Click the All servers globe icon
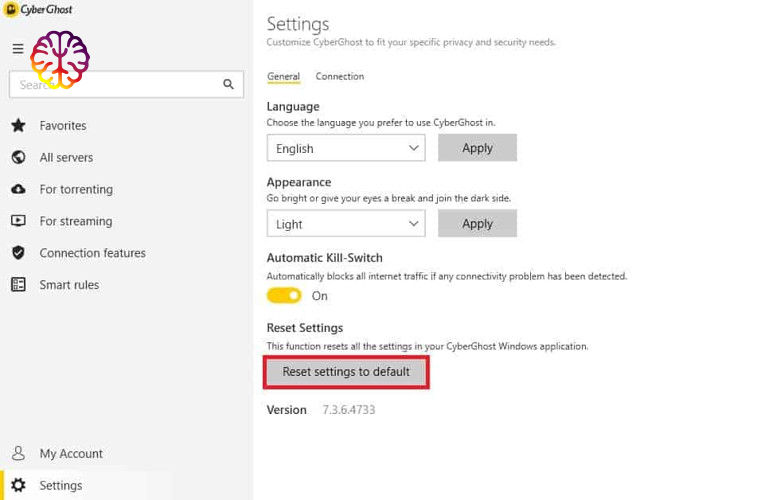Viewport: 757px width, 500px height. pyautogui.click(x=18, y=158)
